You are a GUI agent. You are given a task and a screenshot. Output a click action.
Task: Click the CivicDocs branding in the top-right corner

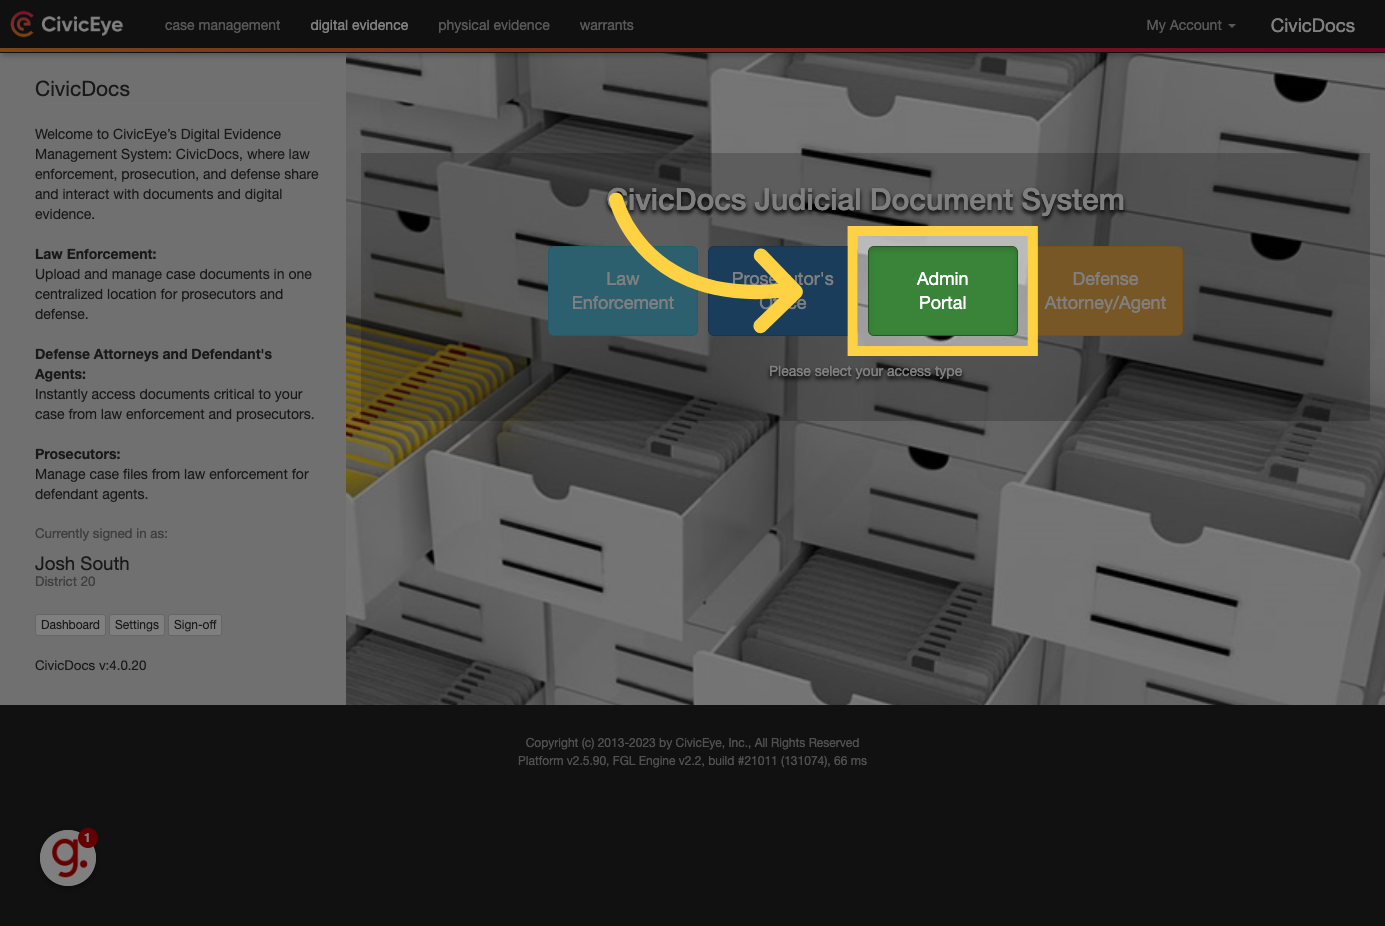pyautogui.click(x=1312, y=25)
